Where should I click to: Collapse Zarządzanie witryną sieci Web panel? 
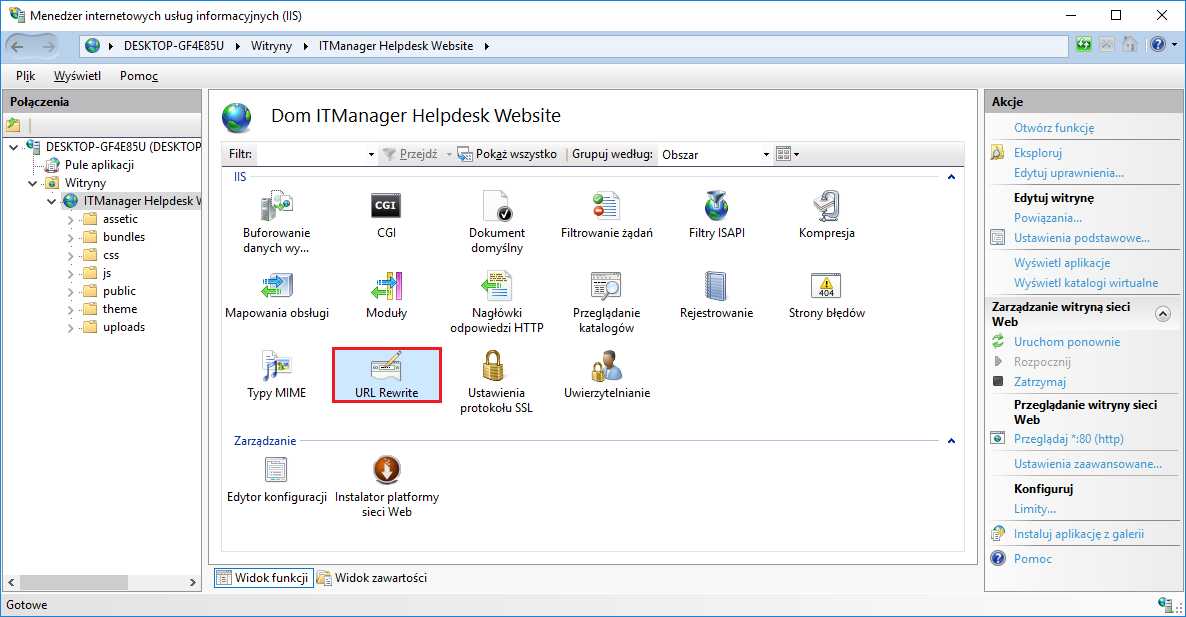(1163, 314)
